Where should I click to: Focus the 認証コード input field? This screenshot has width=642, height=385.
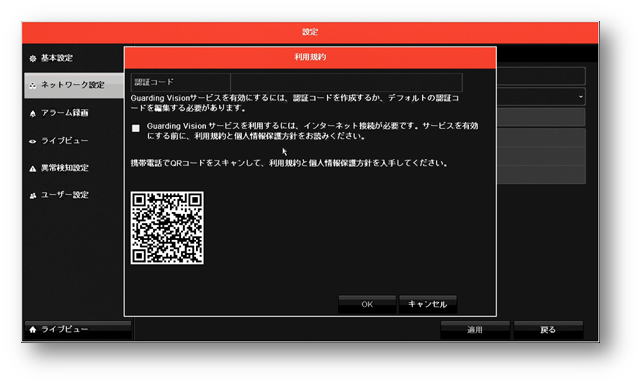pyautogui.click(x=346, y=82)
